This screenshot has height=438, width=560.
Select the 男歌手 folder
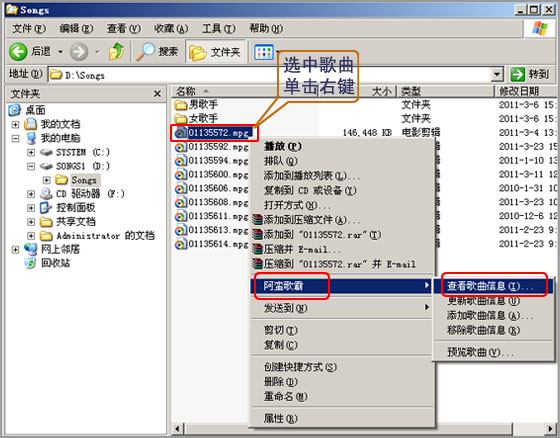click(196, 104)
